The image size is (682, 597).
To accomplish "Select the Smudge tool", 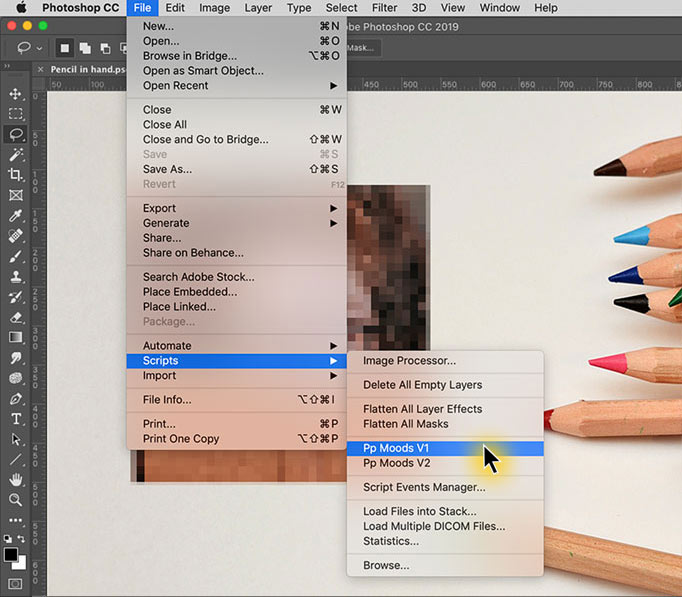I will tap(16, 358).
